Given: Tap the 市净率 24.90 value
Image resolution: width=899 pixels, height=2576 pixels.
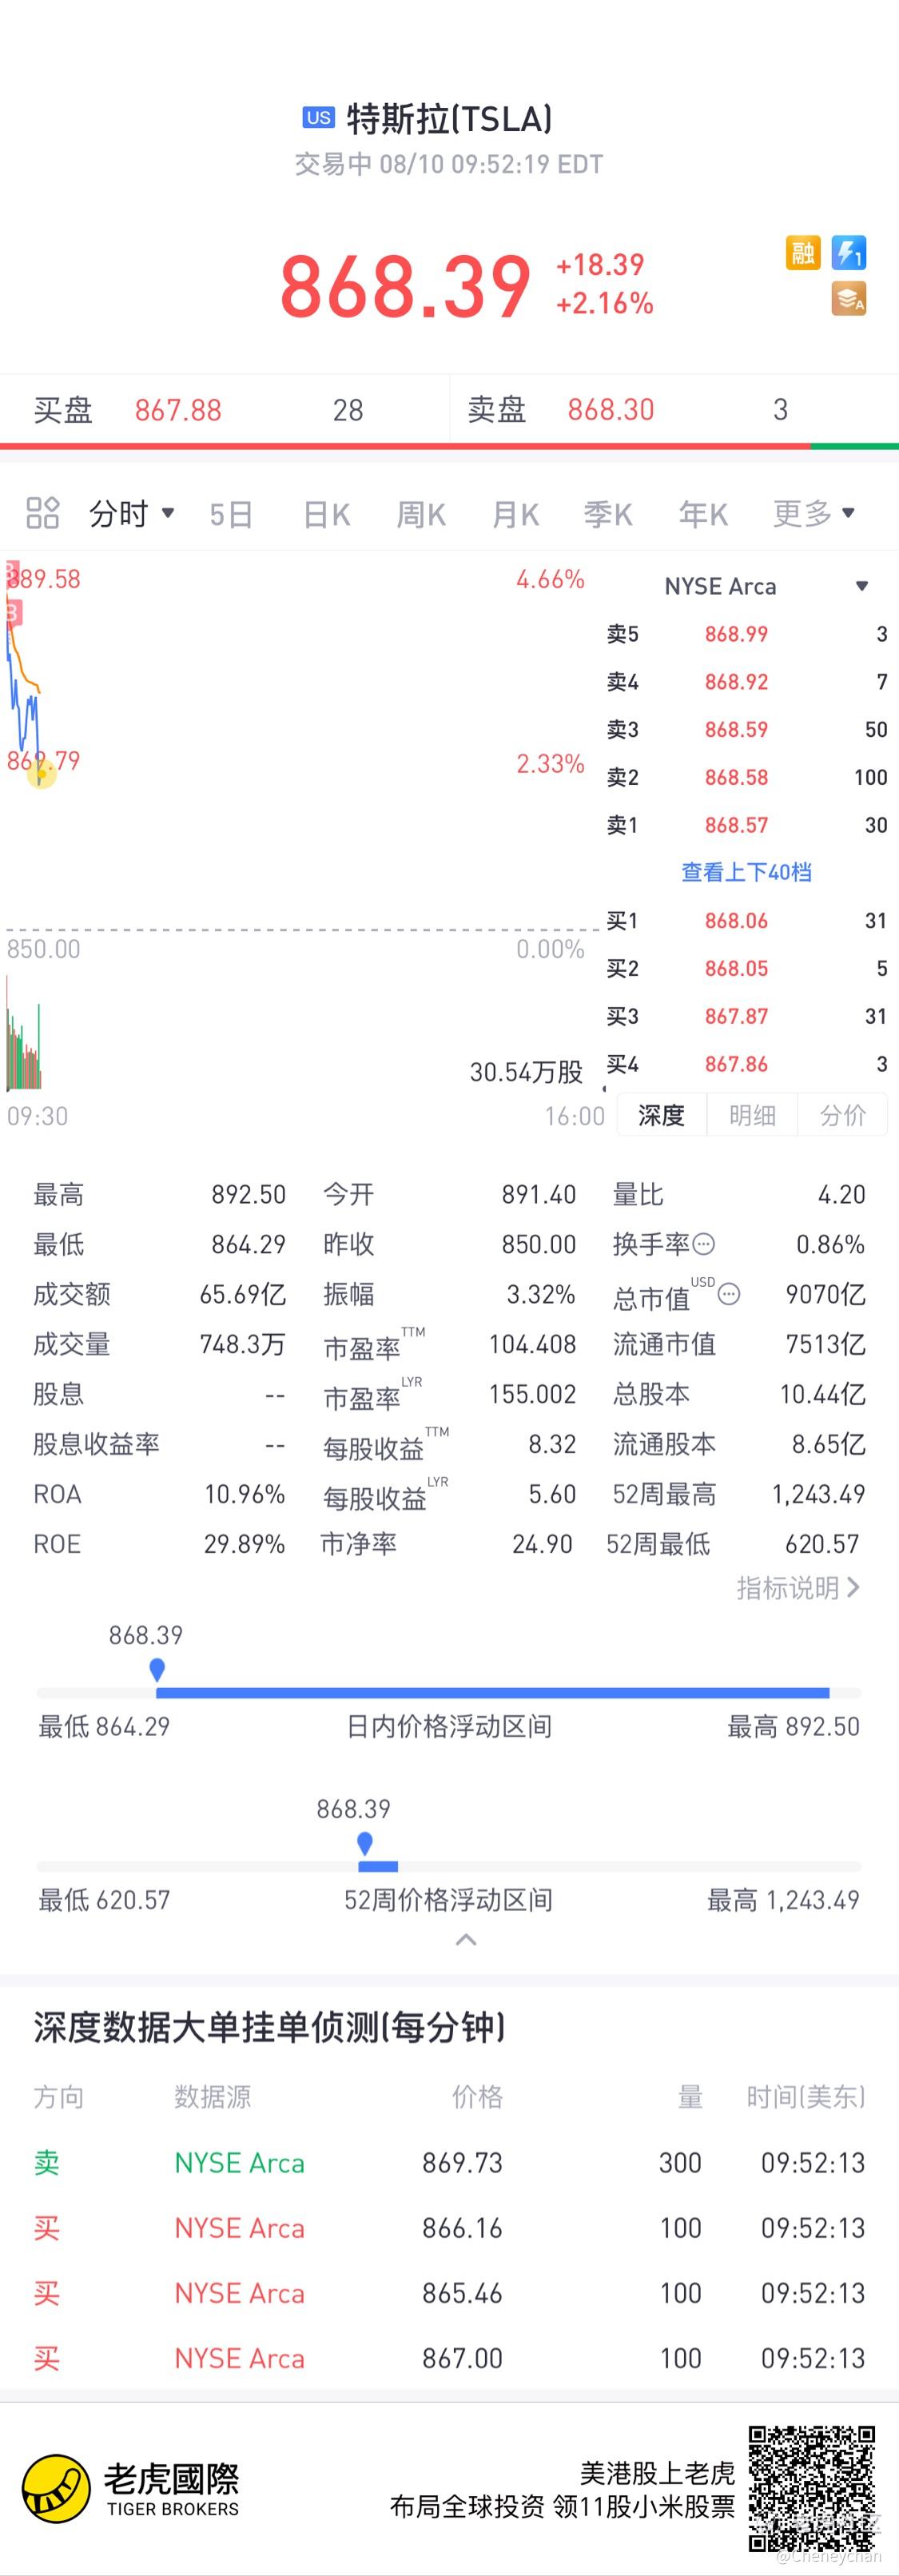Looking at the screenshot, I should pyautogui.click(x=543, y=1544).
